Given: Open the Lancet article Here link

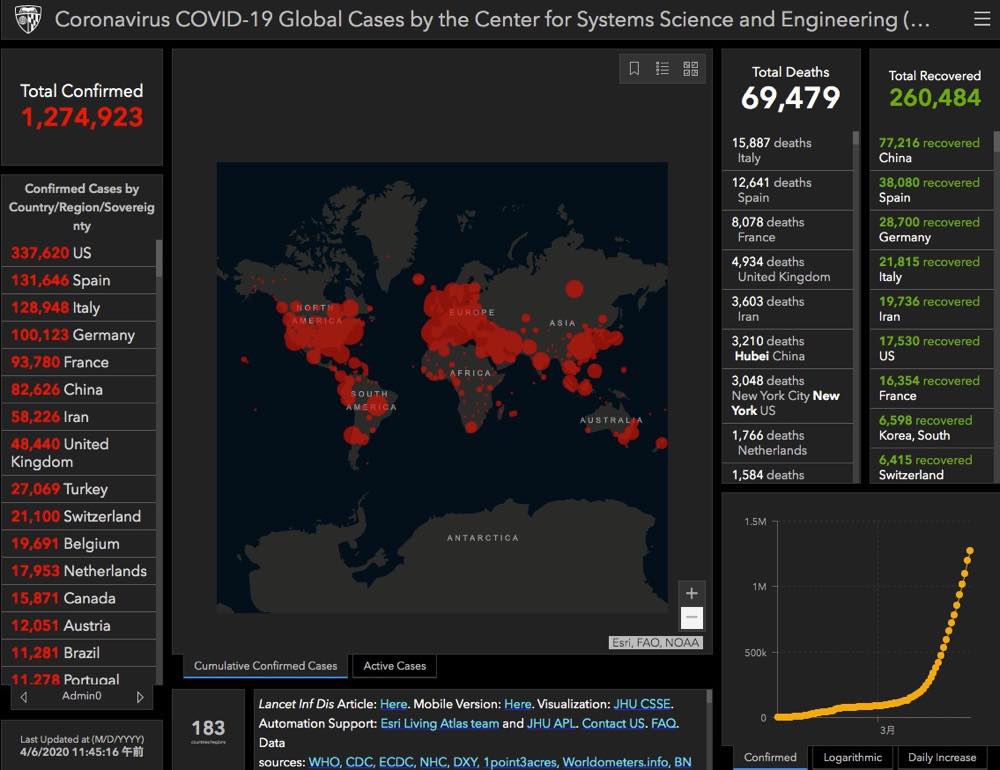Looking at the screenshot, I should 393,704.
